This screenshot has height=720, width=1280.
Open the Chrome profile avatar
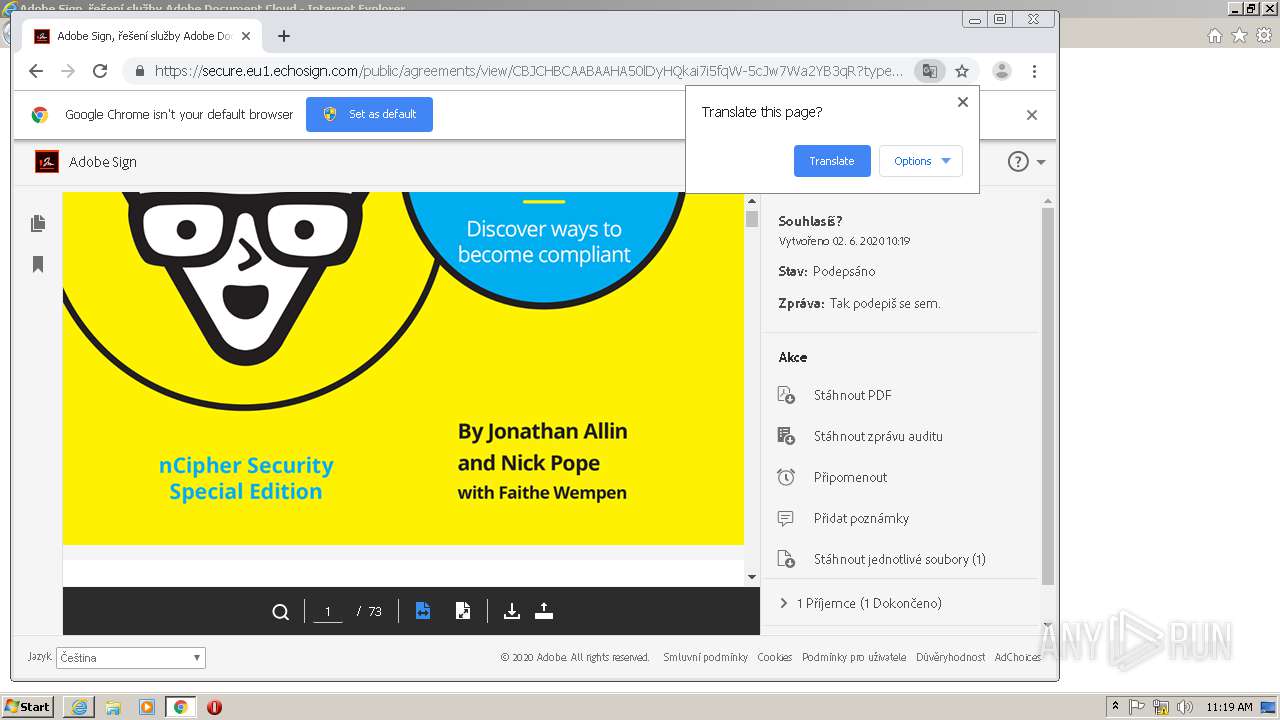tap(1001, 71)
